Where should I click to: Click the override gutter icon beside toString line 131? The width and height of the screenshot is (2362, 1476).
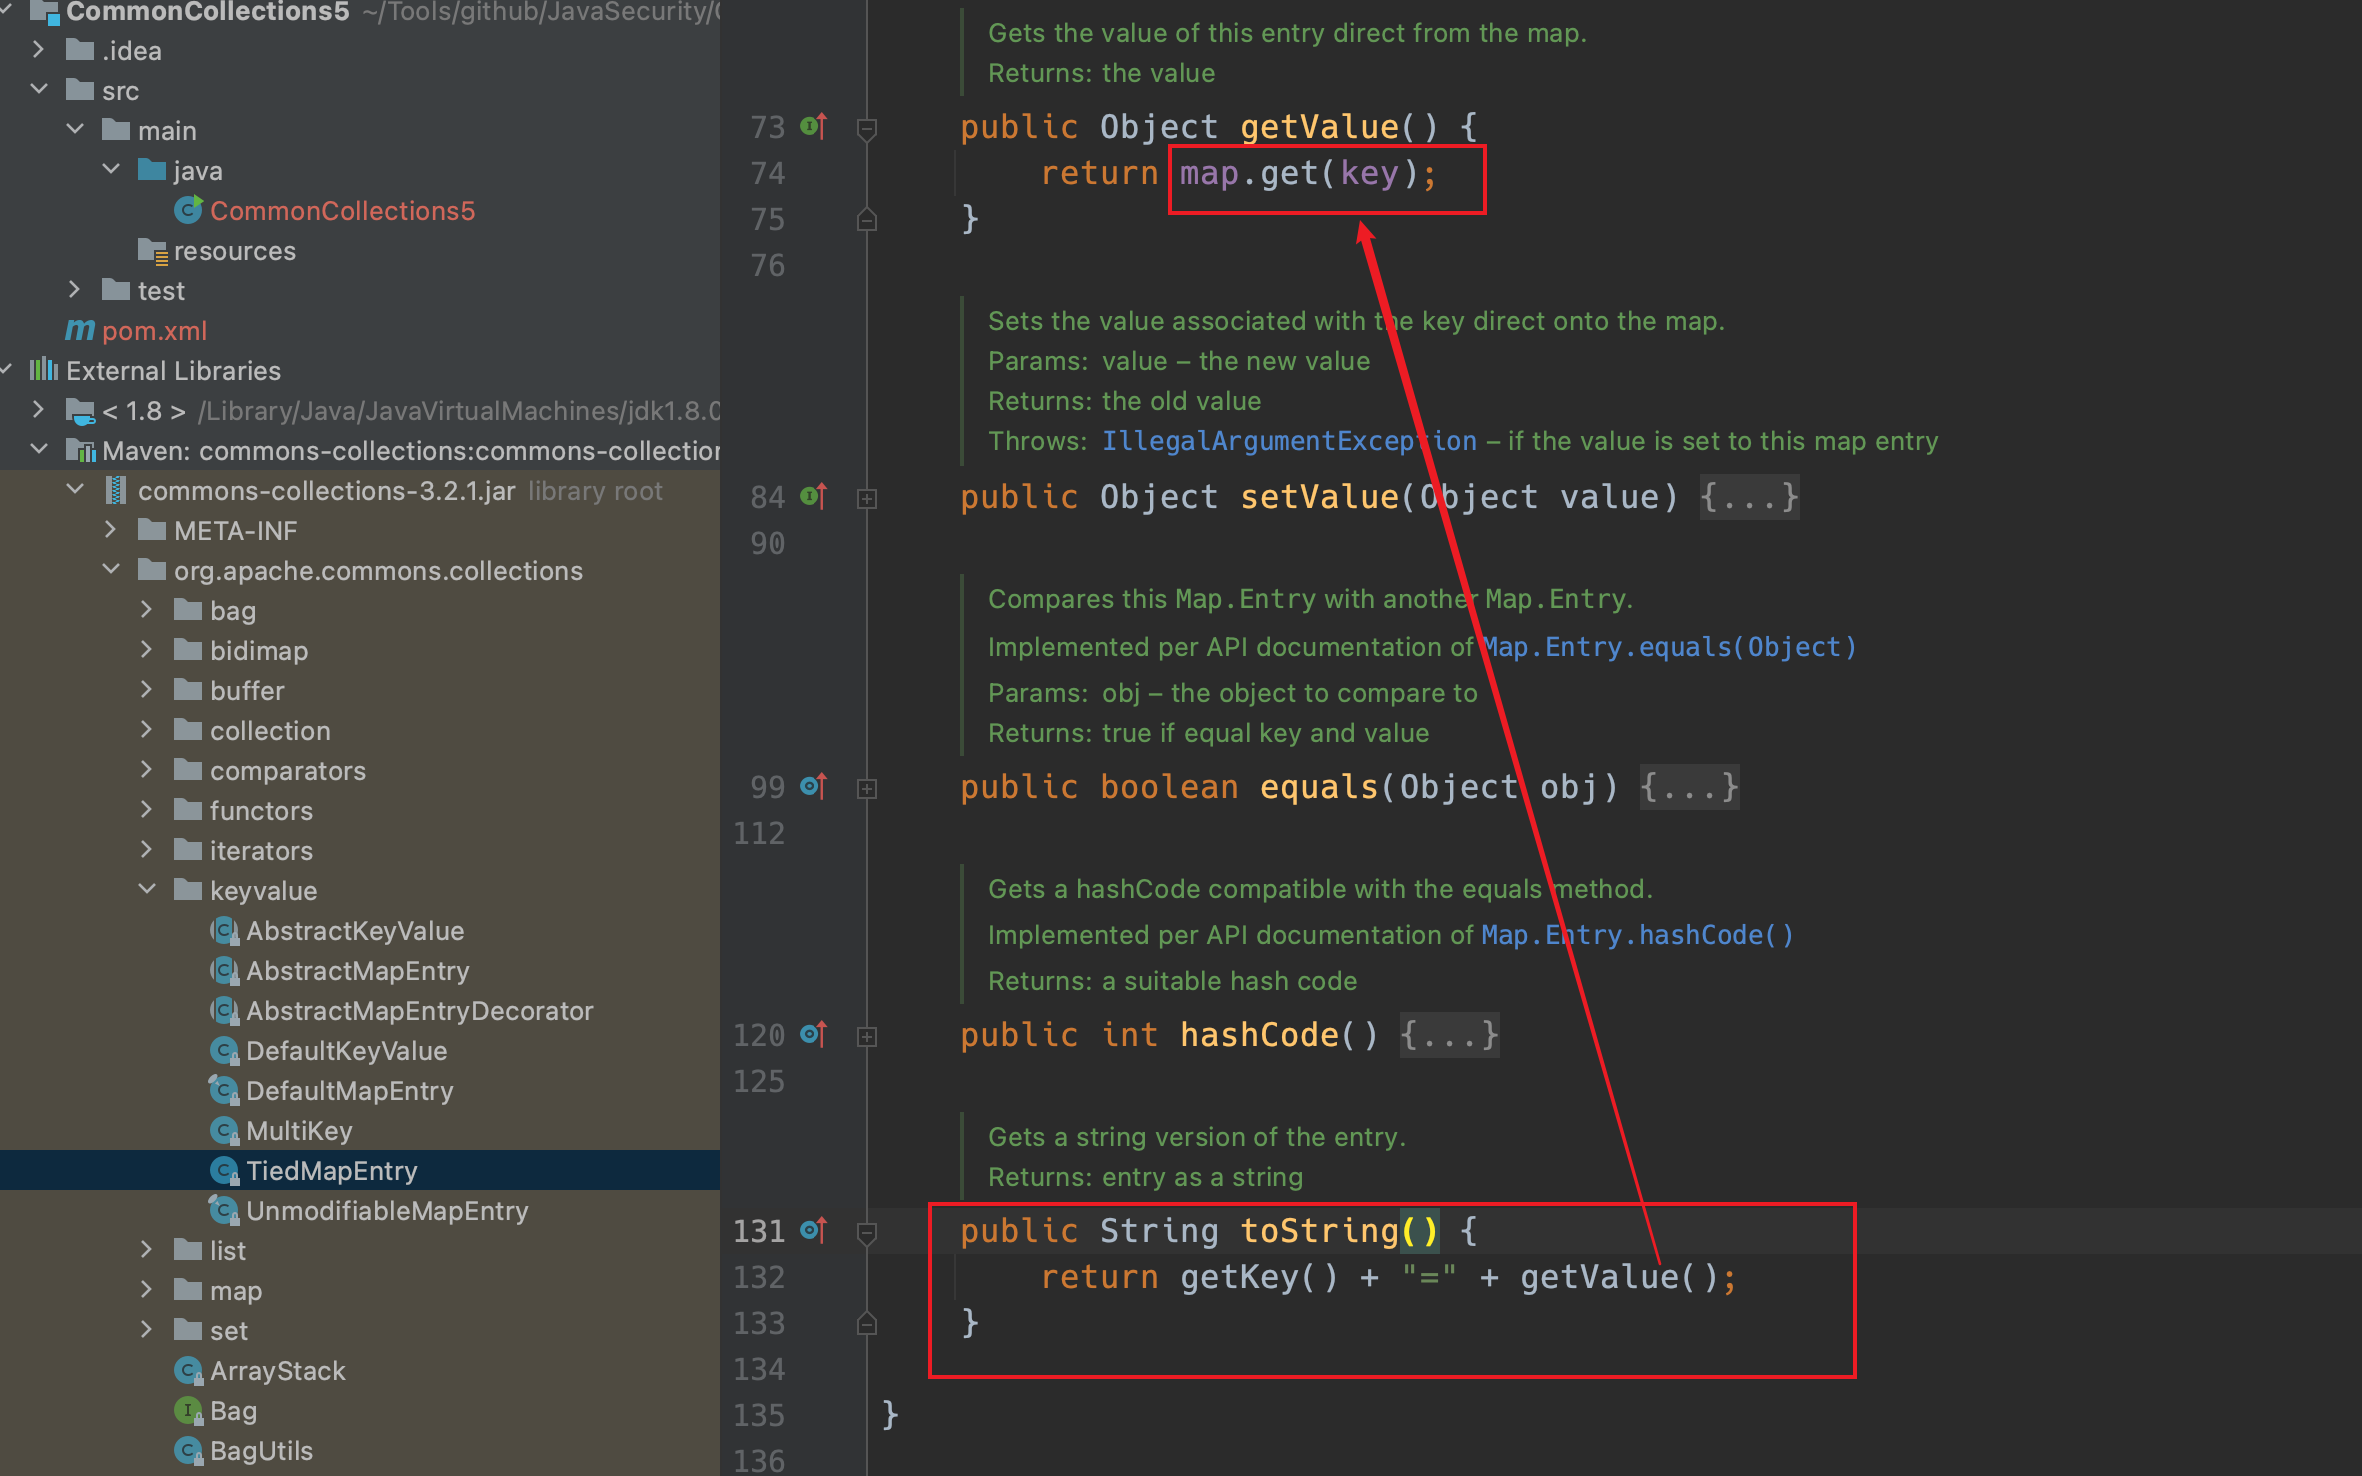point(814,1231)
